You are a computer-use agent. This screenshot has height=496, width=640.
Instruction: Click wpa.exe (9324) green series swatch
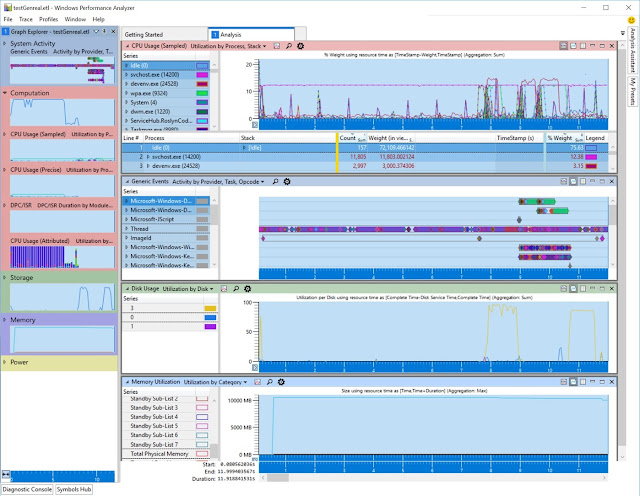click(202, 93)
